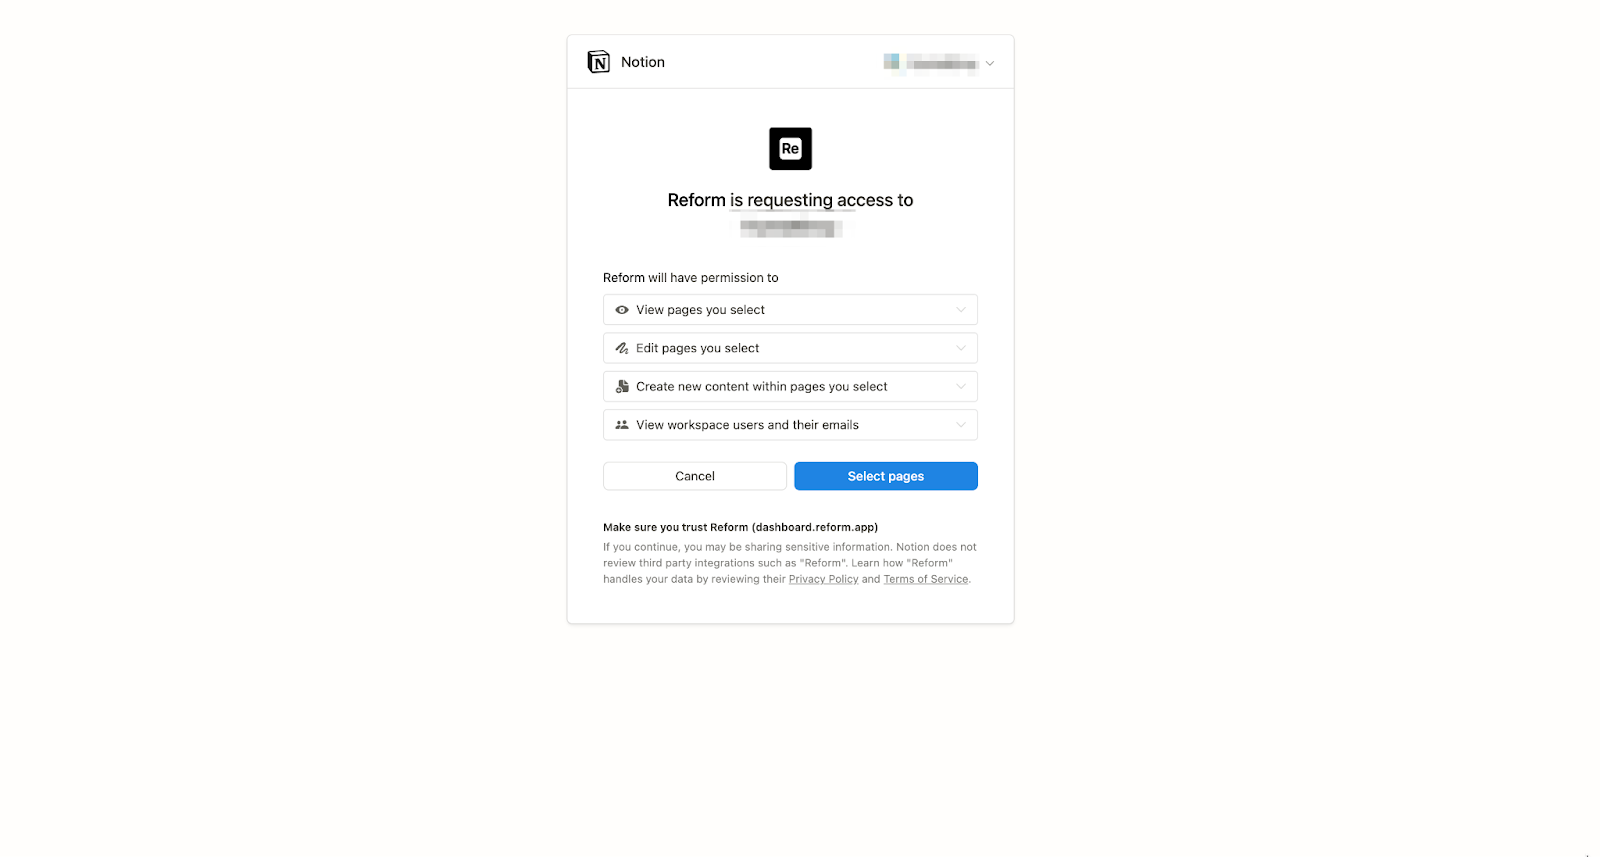
Task: Click the blurred workspace avatar in header
Action: click(891, 62)
